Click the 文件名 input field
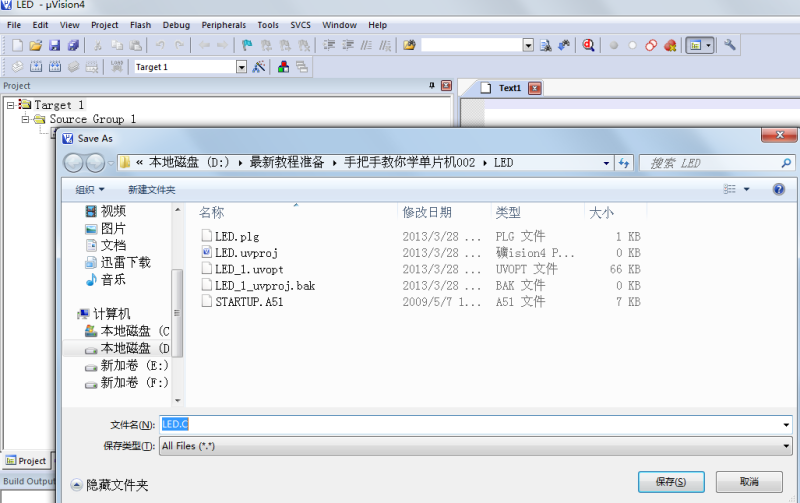 [470, 424]
